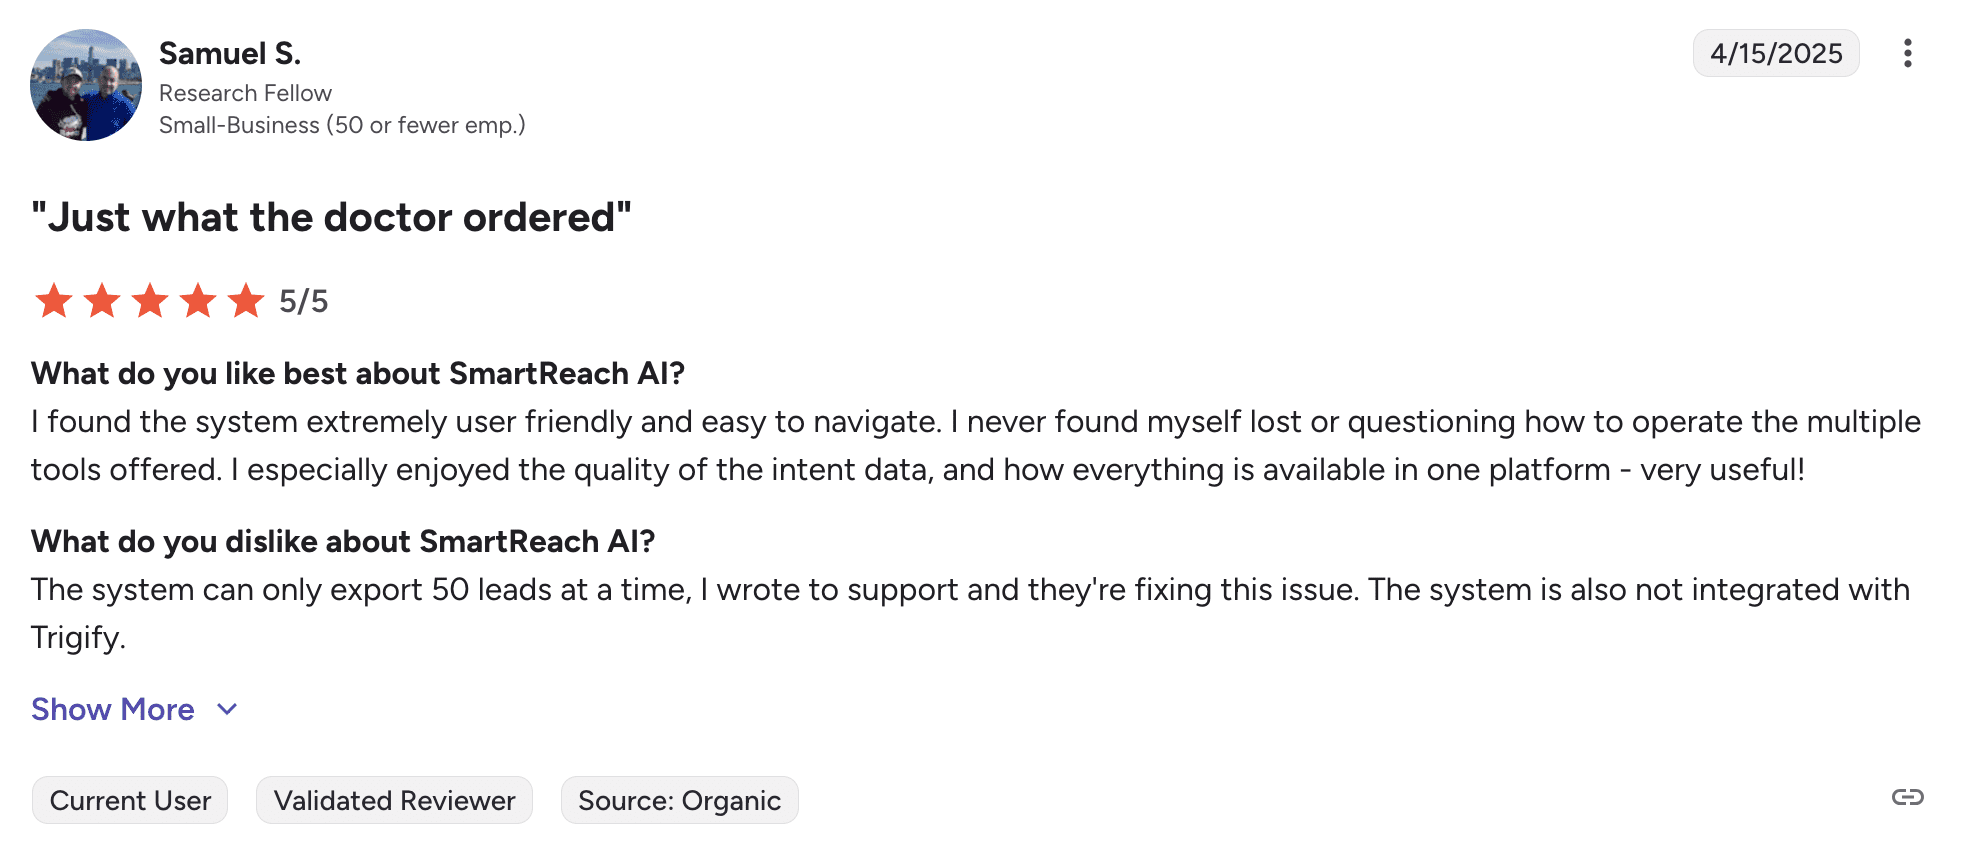This screenshot has width=1966, height=862.
Task: Open Samuel S.'s profile photo
Action: (86, 85)
